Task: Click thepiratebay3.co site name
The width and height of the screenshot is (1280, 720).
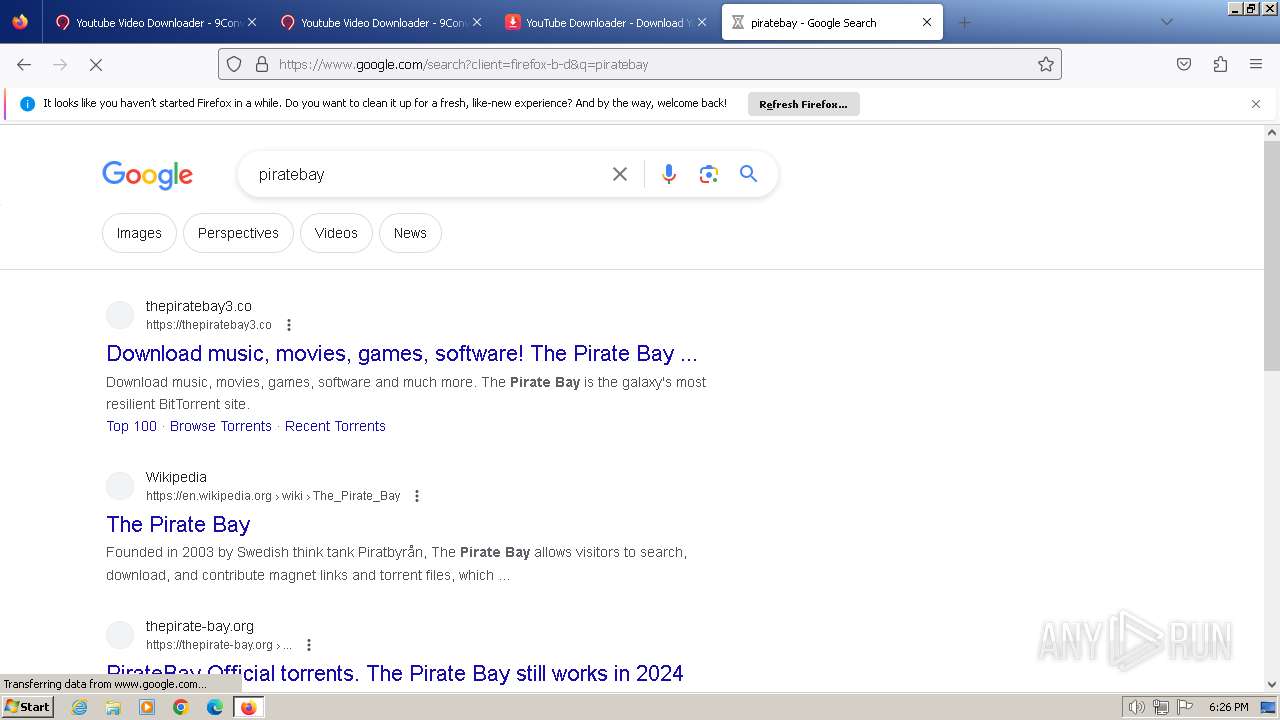Action: pyautogui.click(x=199, y=306)
